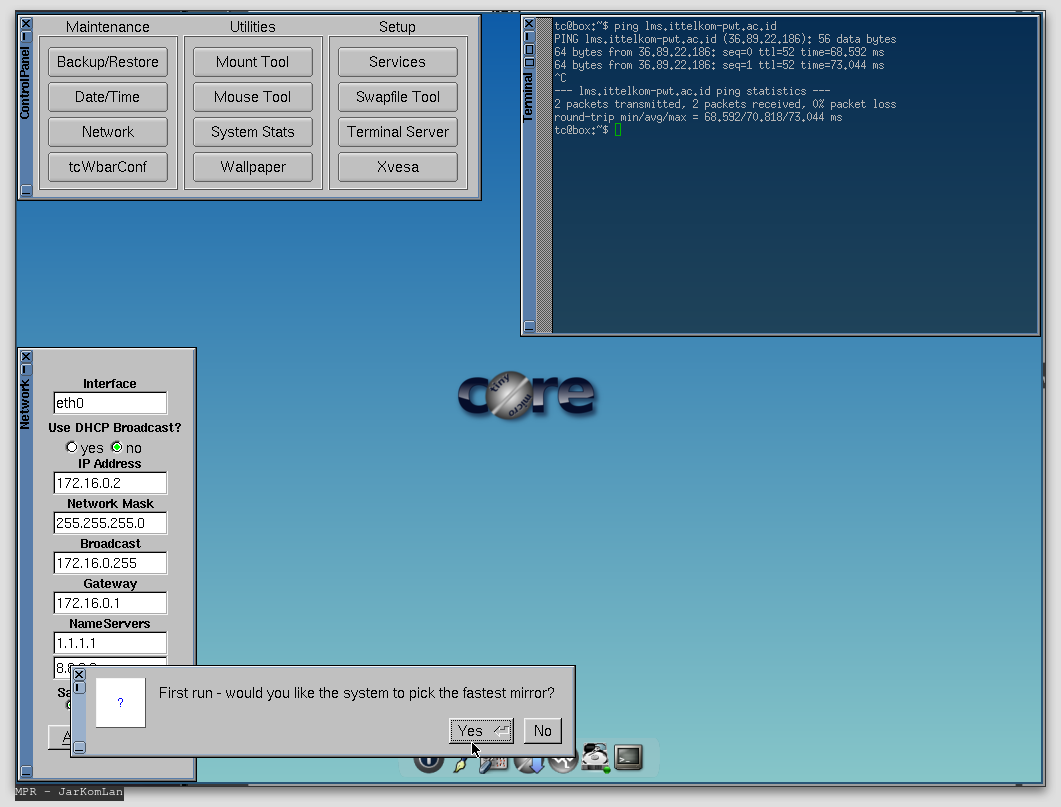Click Yes to pick the fastest mirror
This screenshot has height=807, width=1061.
pyautogui.click(x=481, y=731)
